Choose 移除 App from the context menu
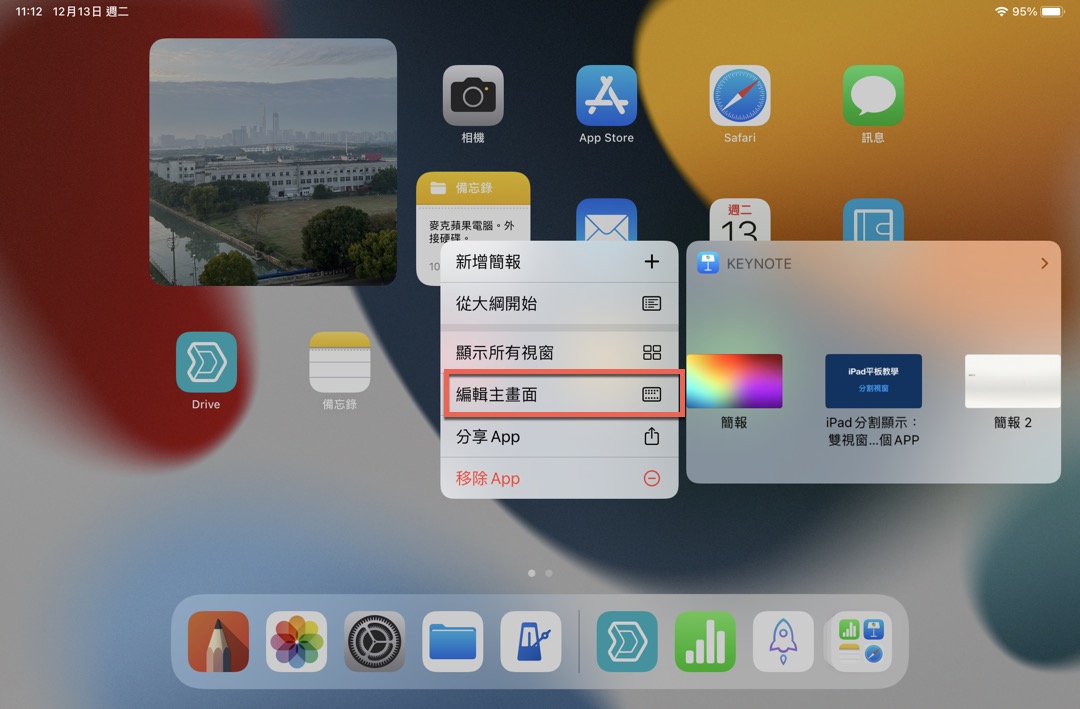This screenshot has height=709, width=1080. [x=558, y=478]
